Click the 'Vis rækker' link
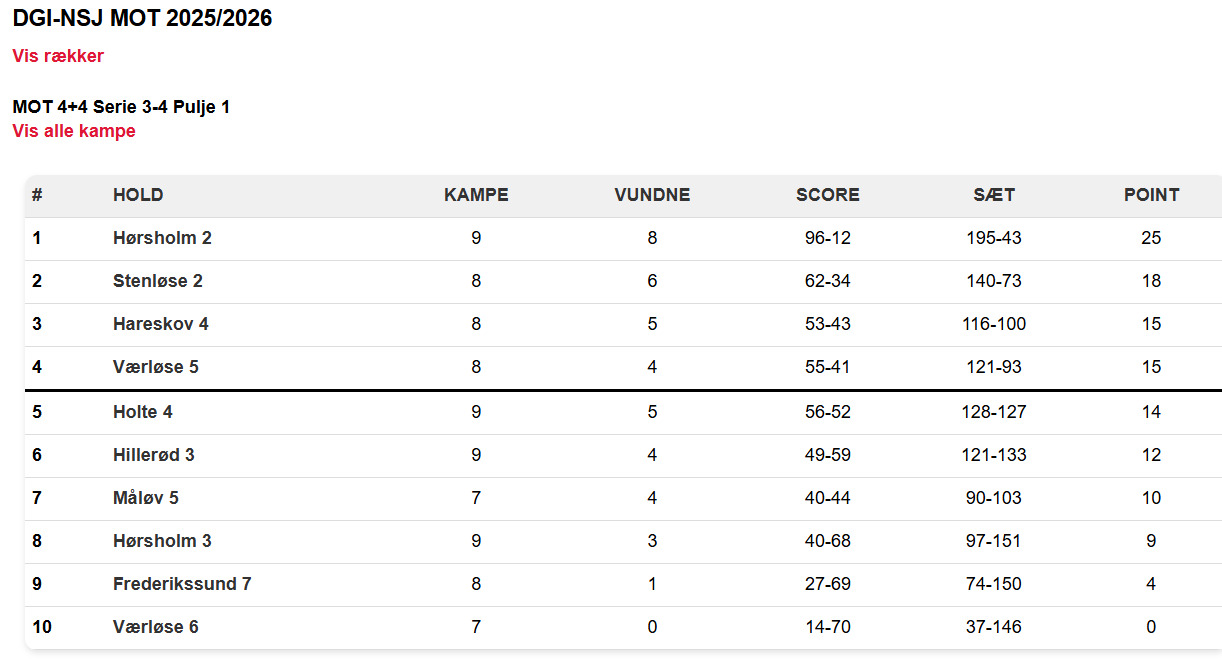Viewport: 1222px width, 666px height. coord(58,56)
